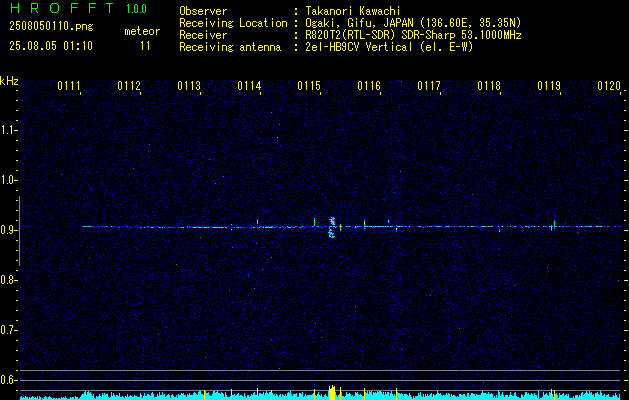Click the 0112 time marker

[x=129, y=86]
